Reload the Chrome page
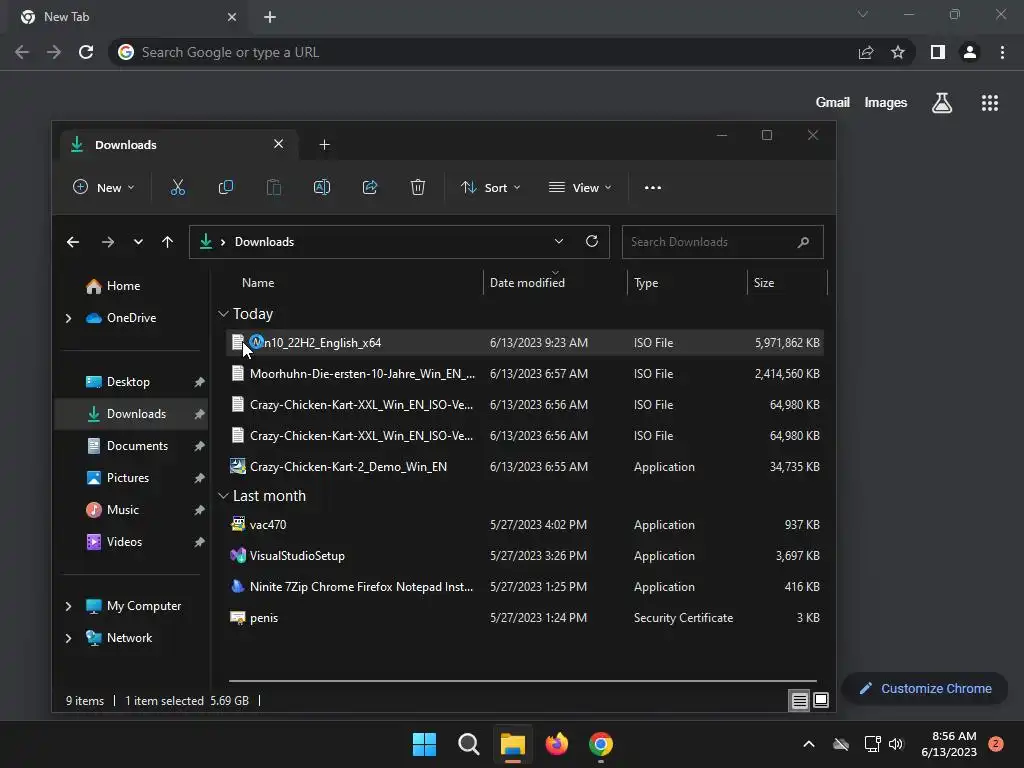Screen dimensions: 1024x768 pyautogui.click(x=86, y=52)
